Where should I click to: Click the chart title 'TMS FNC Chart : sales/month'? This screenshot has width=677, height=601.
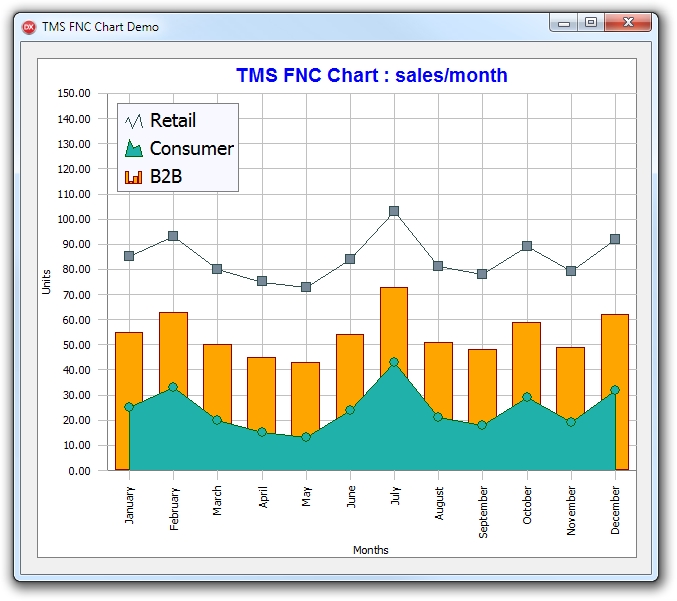click(x=372, y=75)
